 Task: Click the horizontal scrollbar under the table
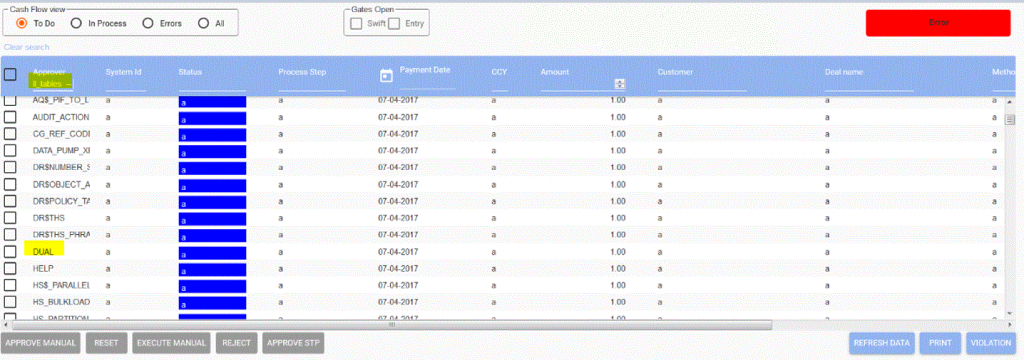(392, 325)
